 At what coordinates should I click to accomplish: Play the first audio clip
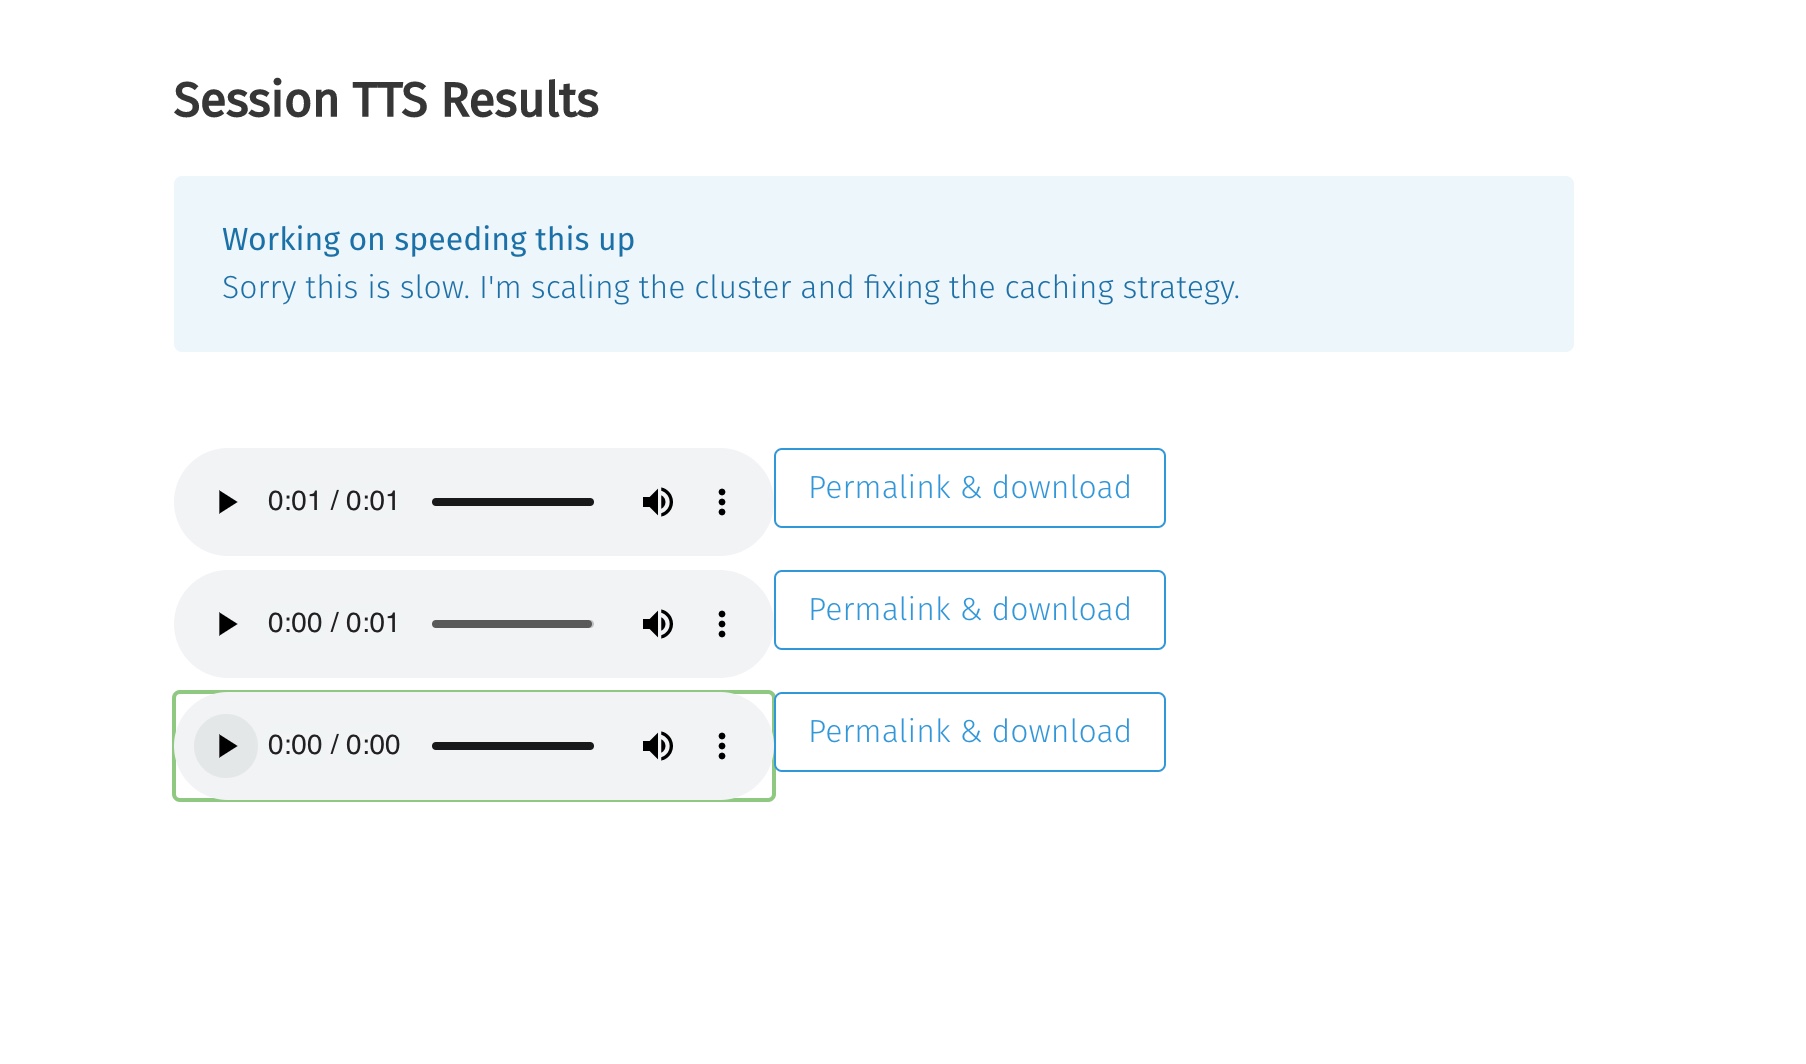227,502
